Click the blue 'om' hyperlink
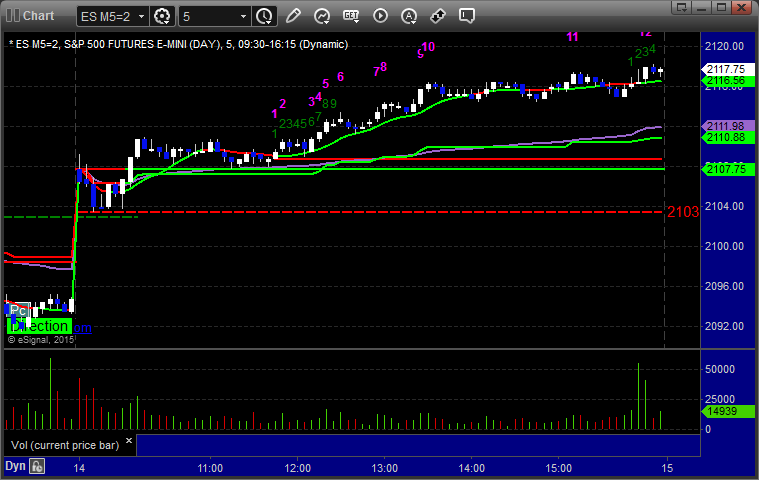The height and width of the screenshot is (480, 759). 82,328
